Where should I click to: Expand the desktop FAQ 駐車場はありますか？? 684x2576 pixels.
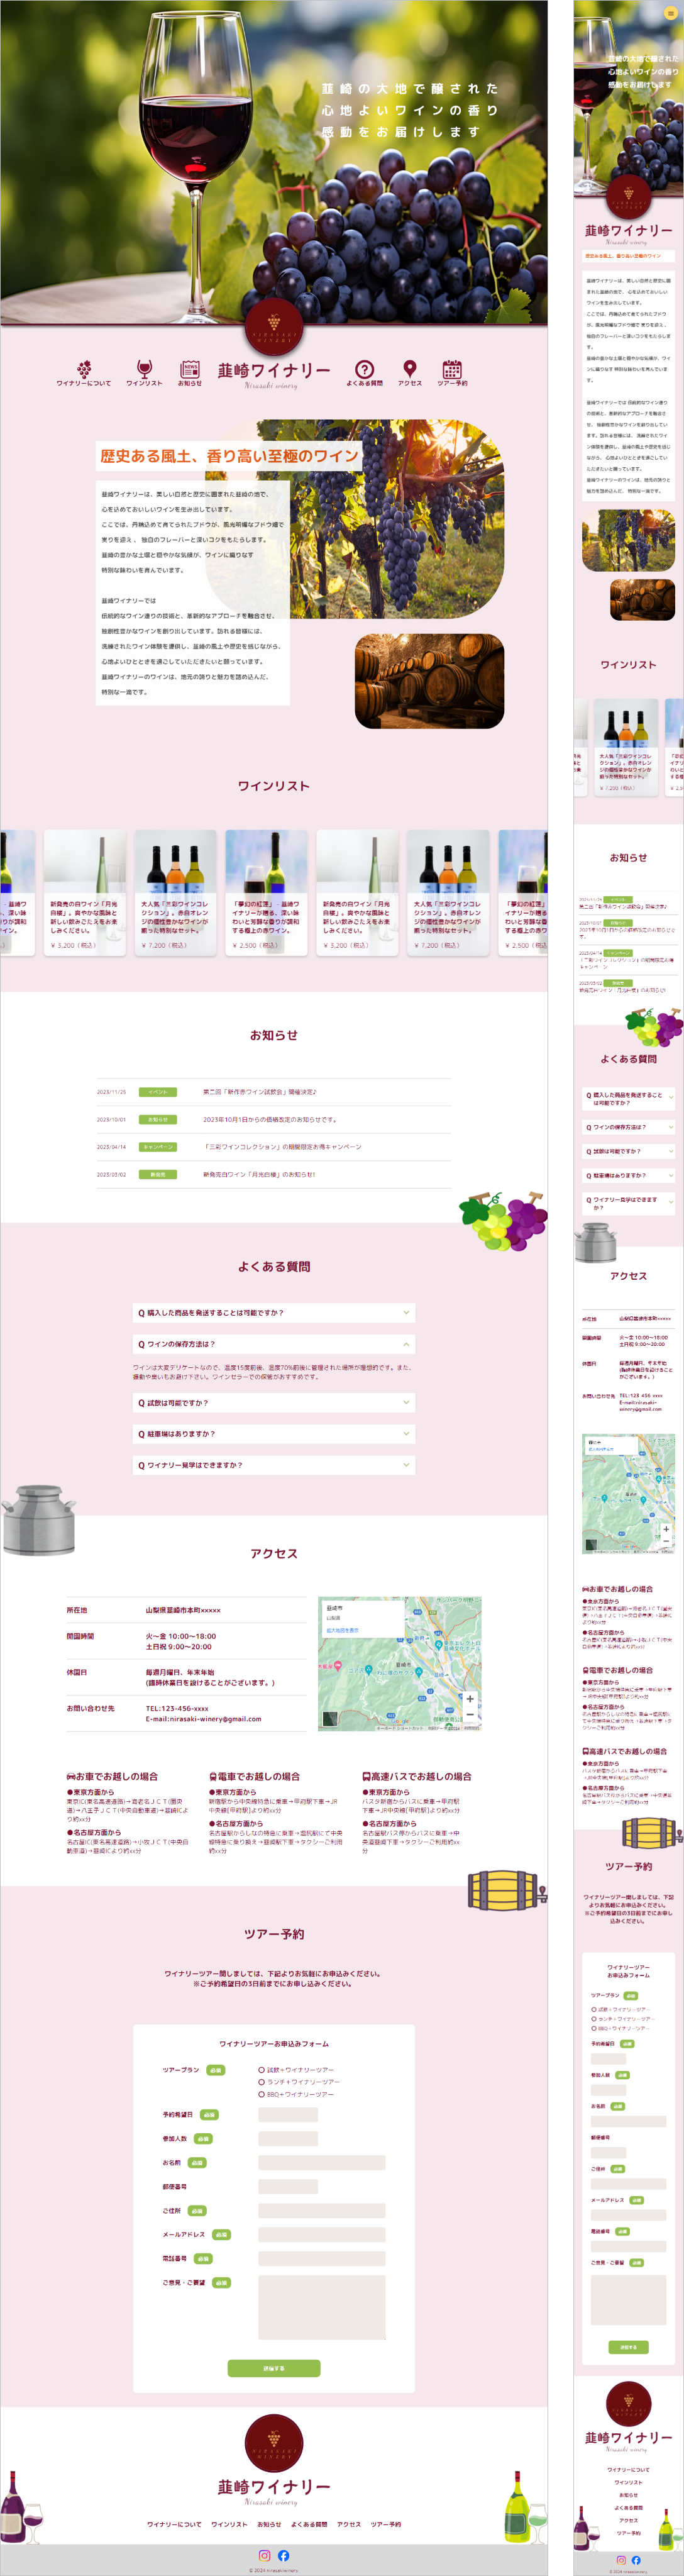point(273,1434)
